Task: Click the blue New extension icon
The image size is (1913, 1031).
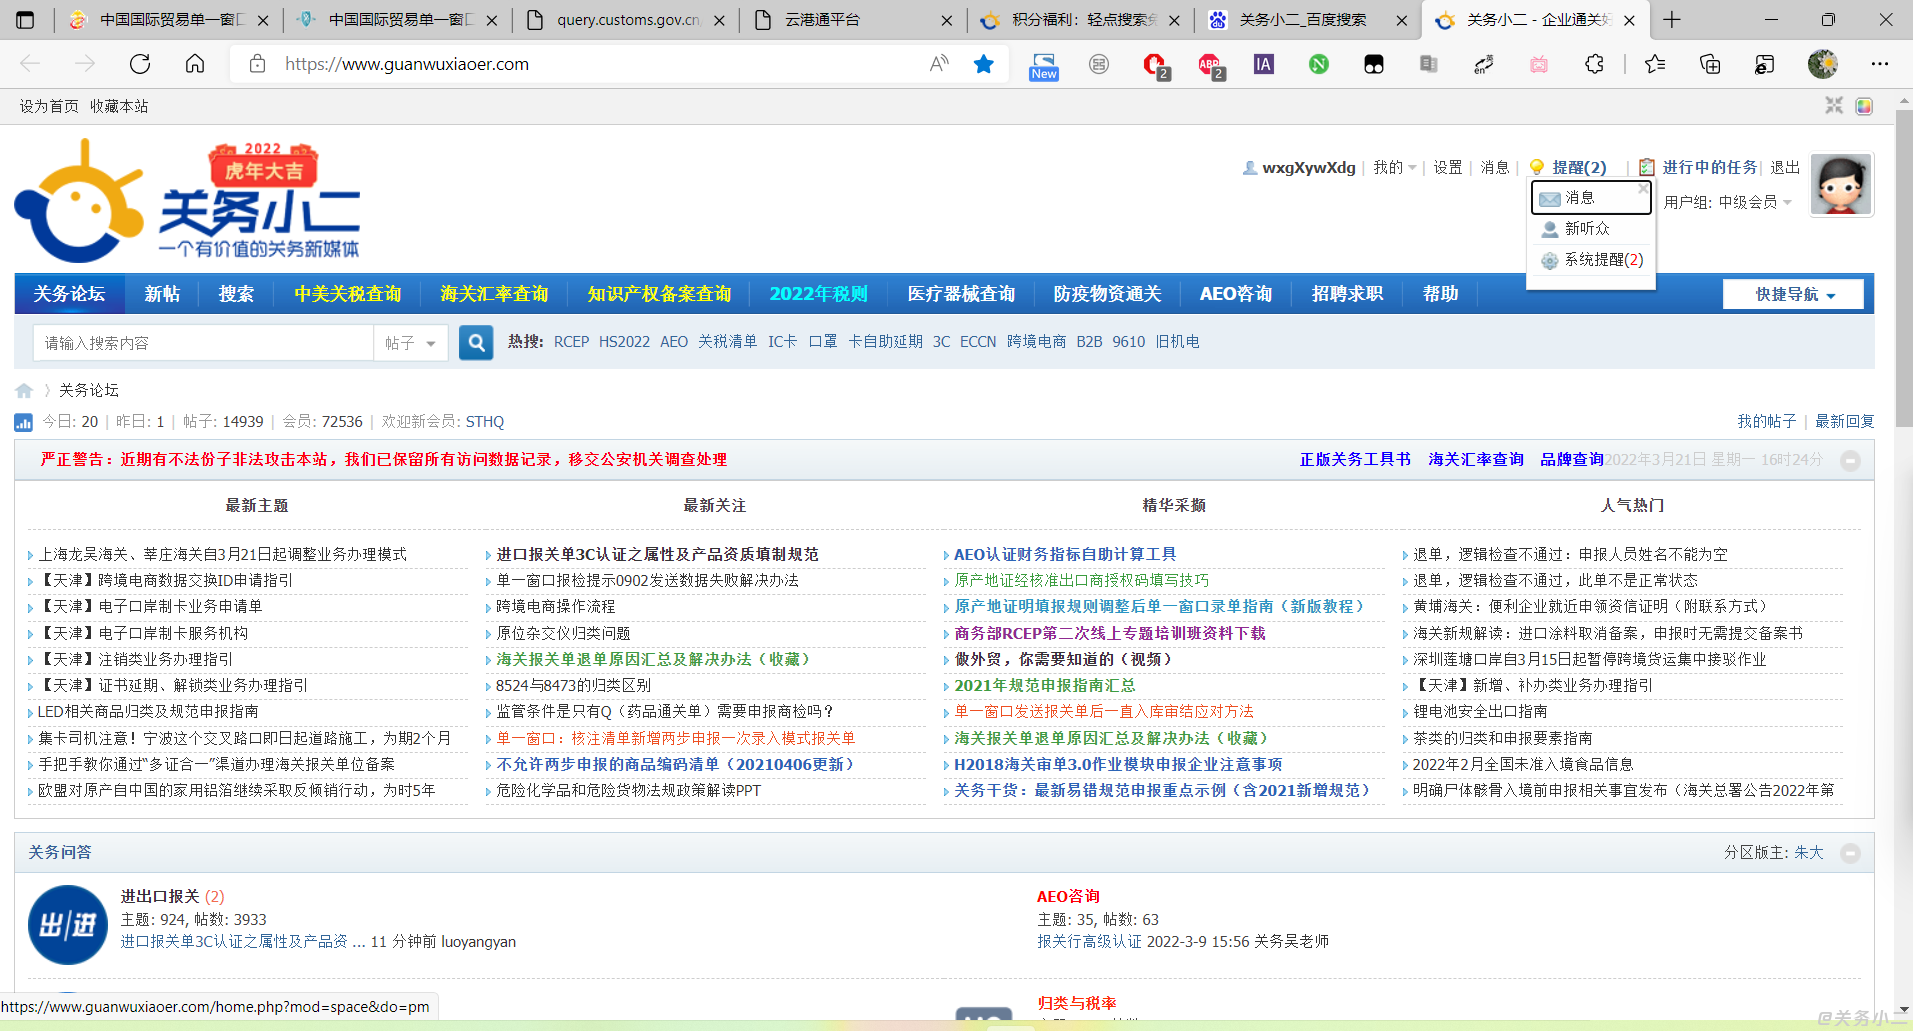Action: pos(1043,66)
